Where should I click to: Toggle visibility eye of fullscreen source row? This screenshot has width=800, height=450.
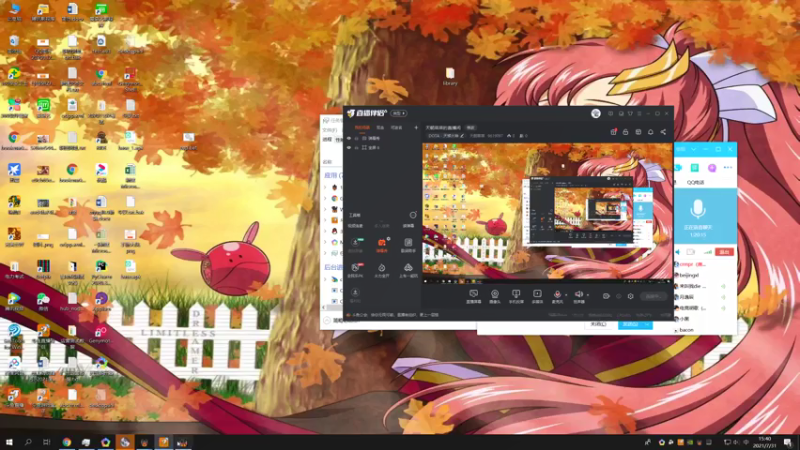(349, 147)
